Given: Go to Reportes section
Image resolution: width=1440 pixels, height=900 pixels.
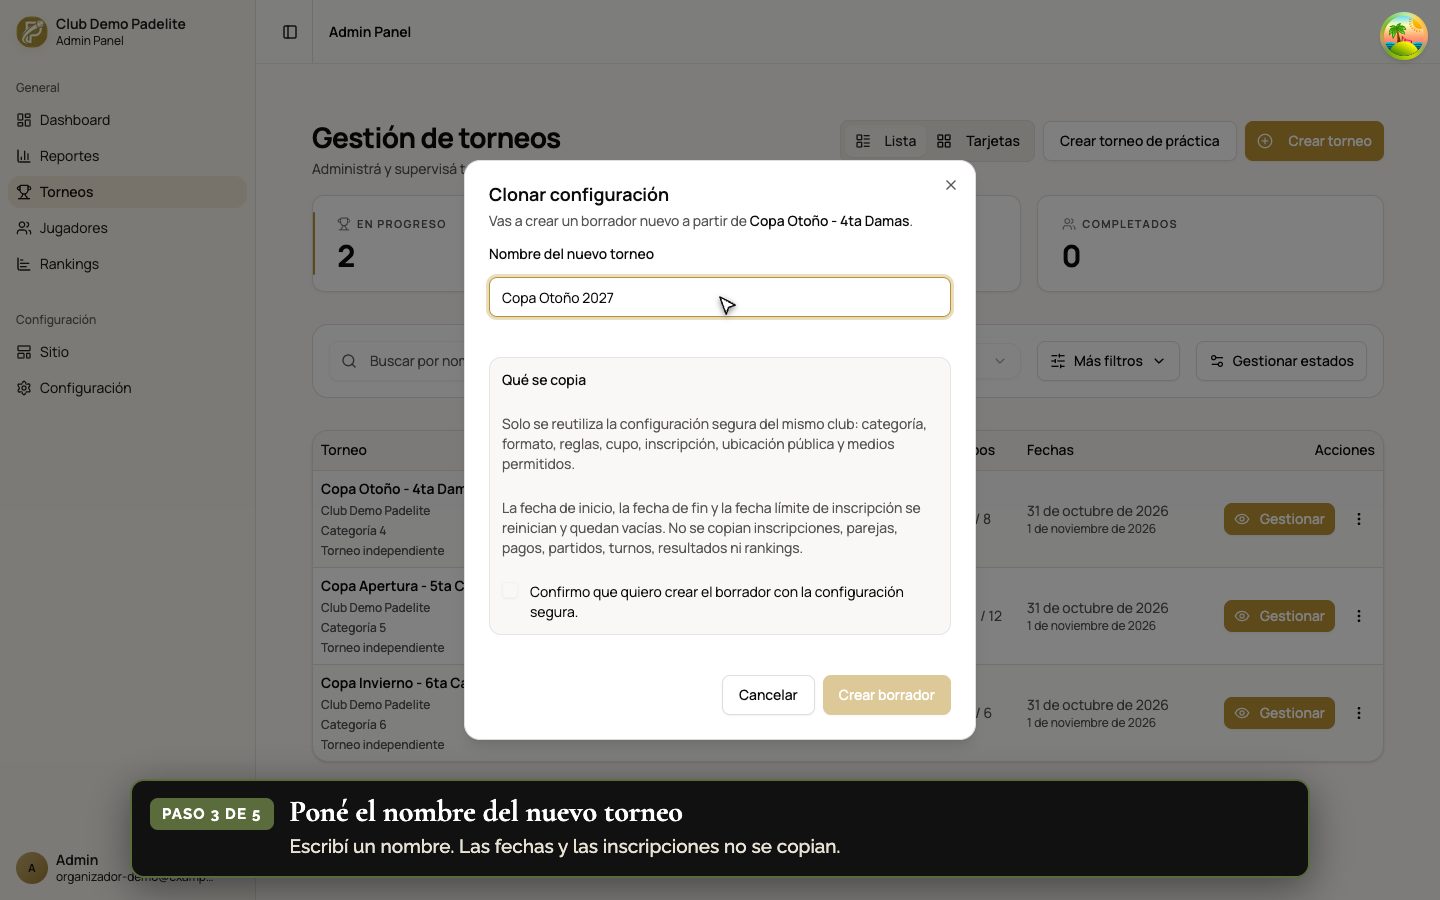Looking at the screenshot, I should 127,156.
